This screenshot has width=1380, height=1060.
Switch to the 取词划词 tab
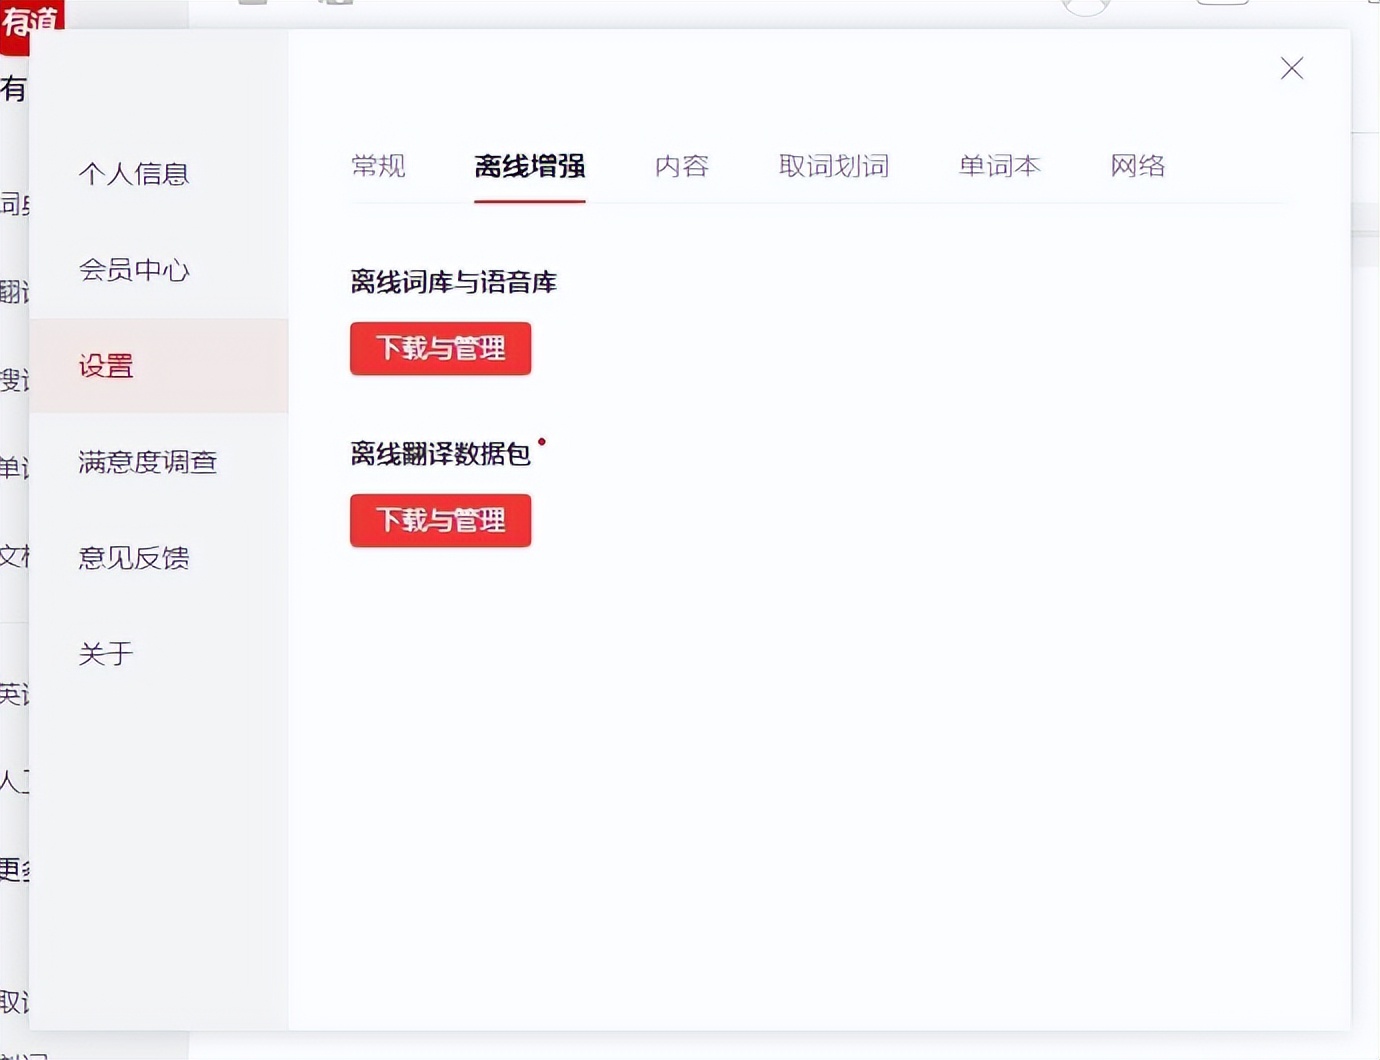click(x=834, y=166)
